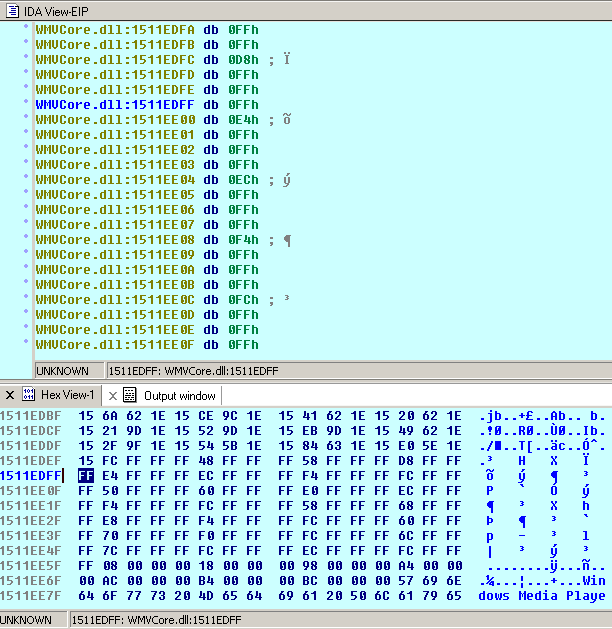This screenshot has width=612, height=629.
Task: Select line WMVCore.dll:1511EE0D
Action: [x=147, y=315]
